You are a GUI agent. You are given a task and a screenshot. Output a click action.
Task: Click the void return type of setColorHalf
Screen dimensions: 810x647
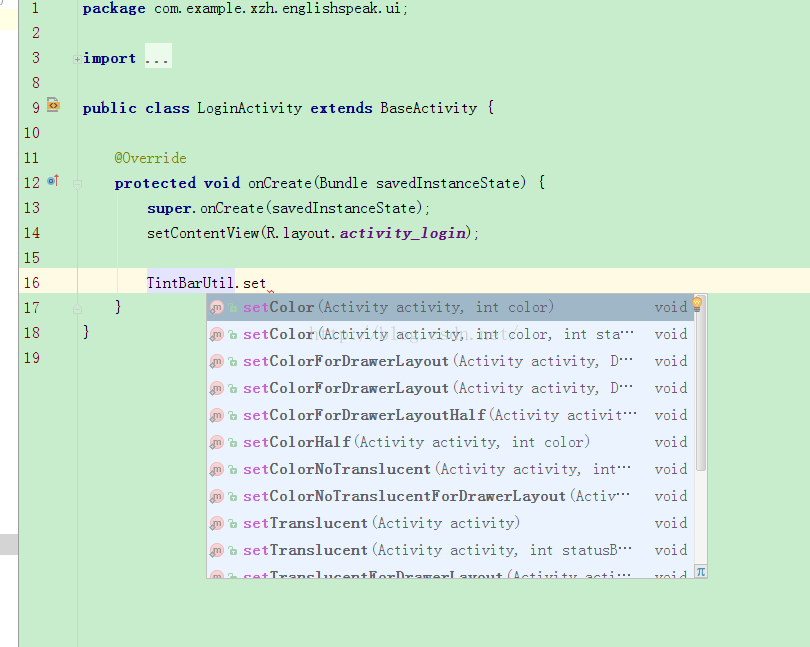click(x=671, y=442)
